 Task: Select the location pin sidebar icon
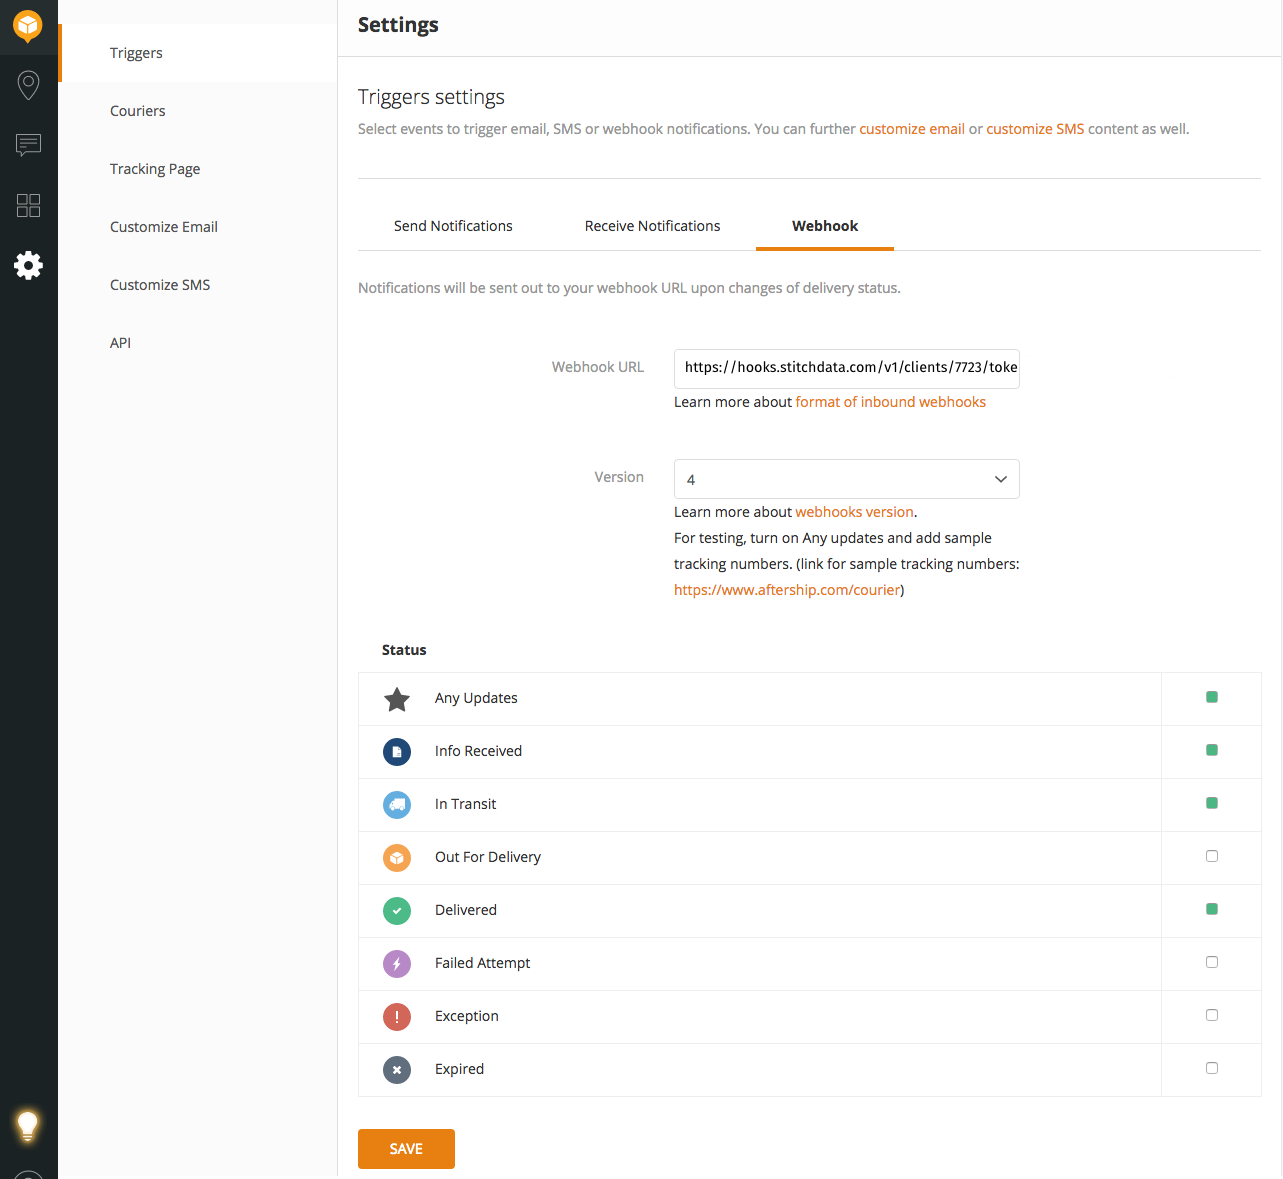28,85
